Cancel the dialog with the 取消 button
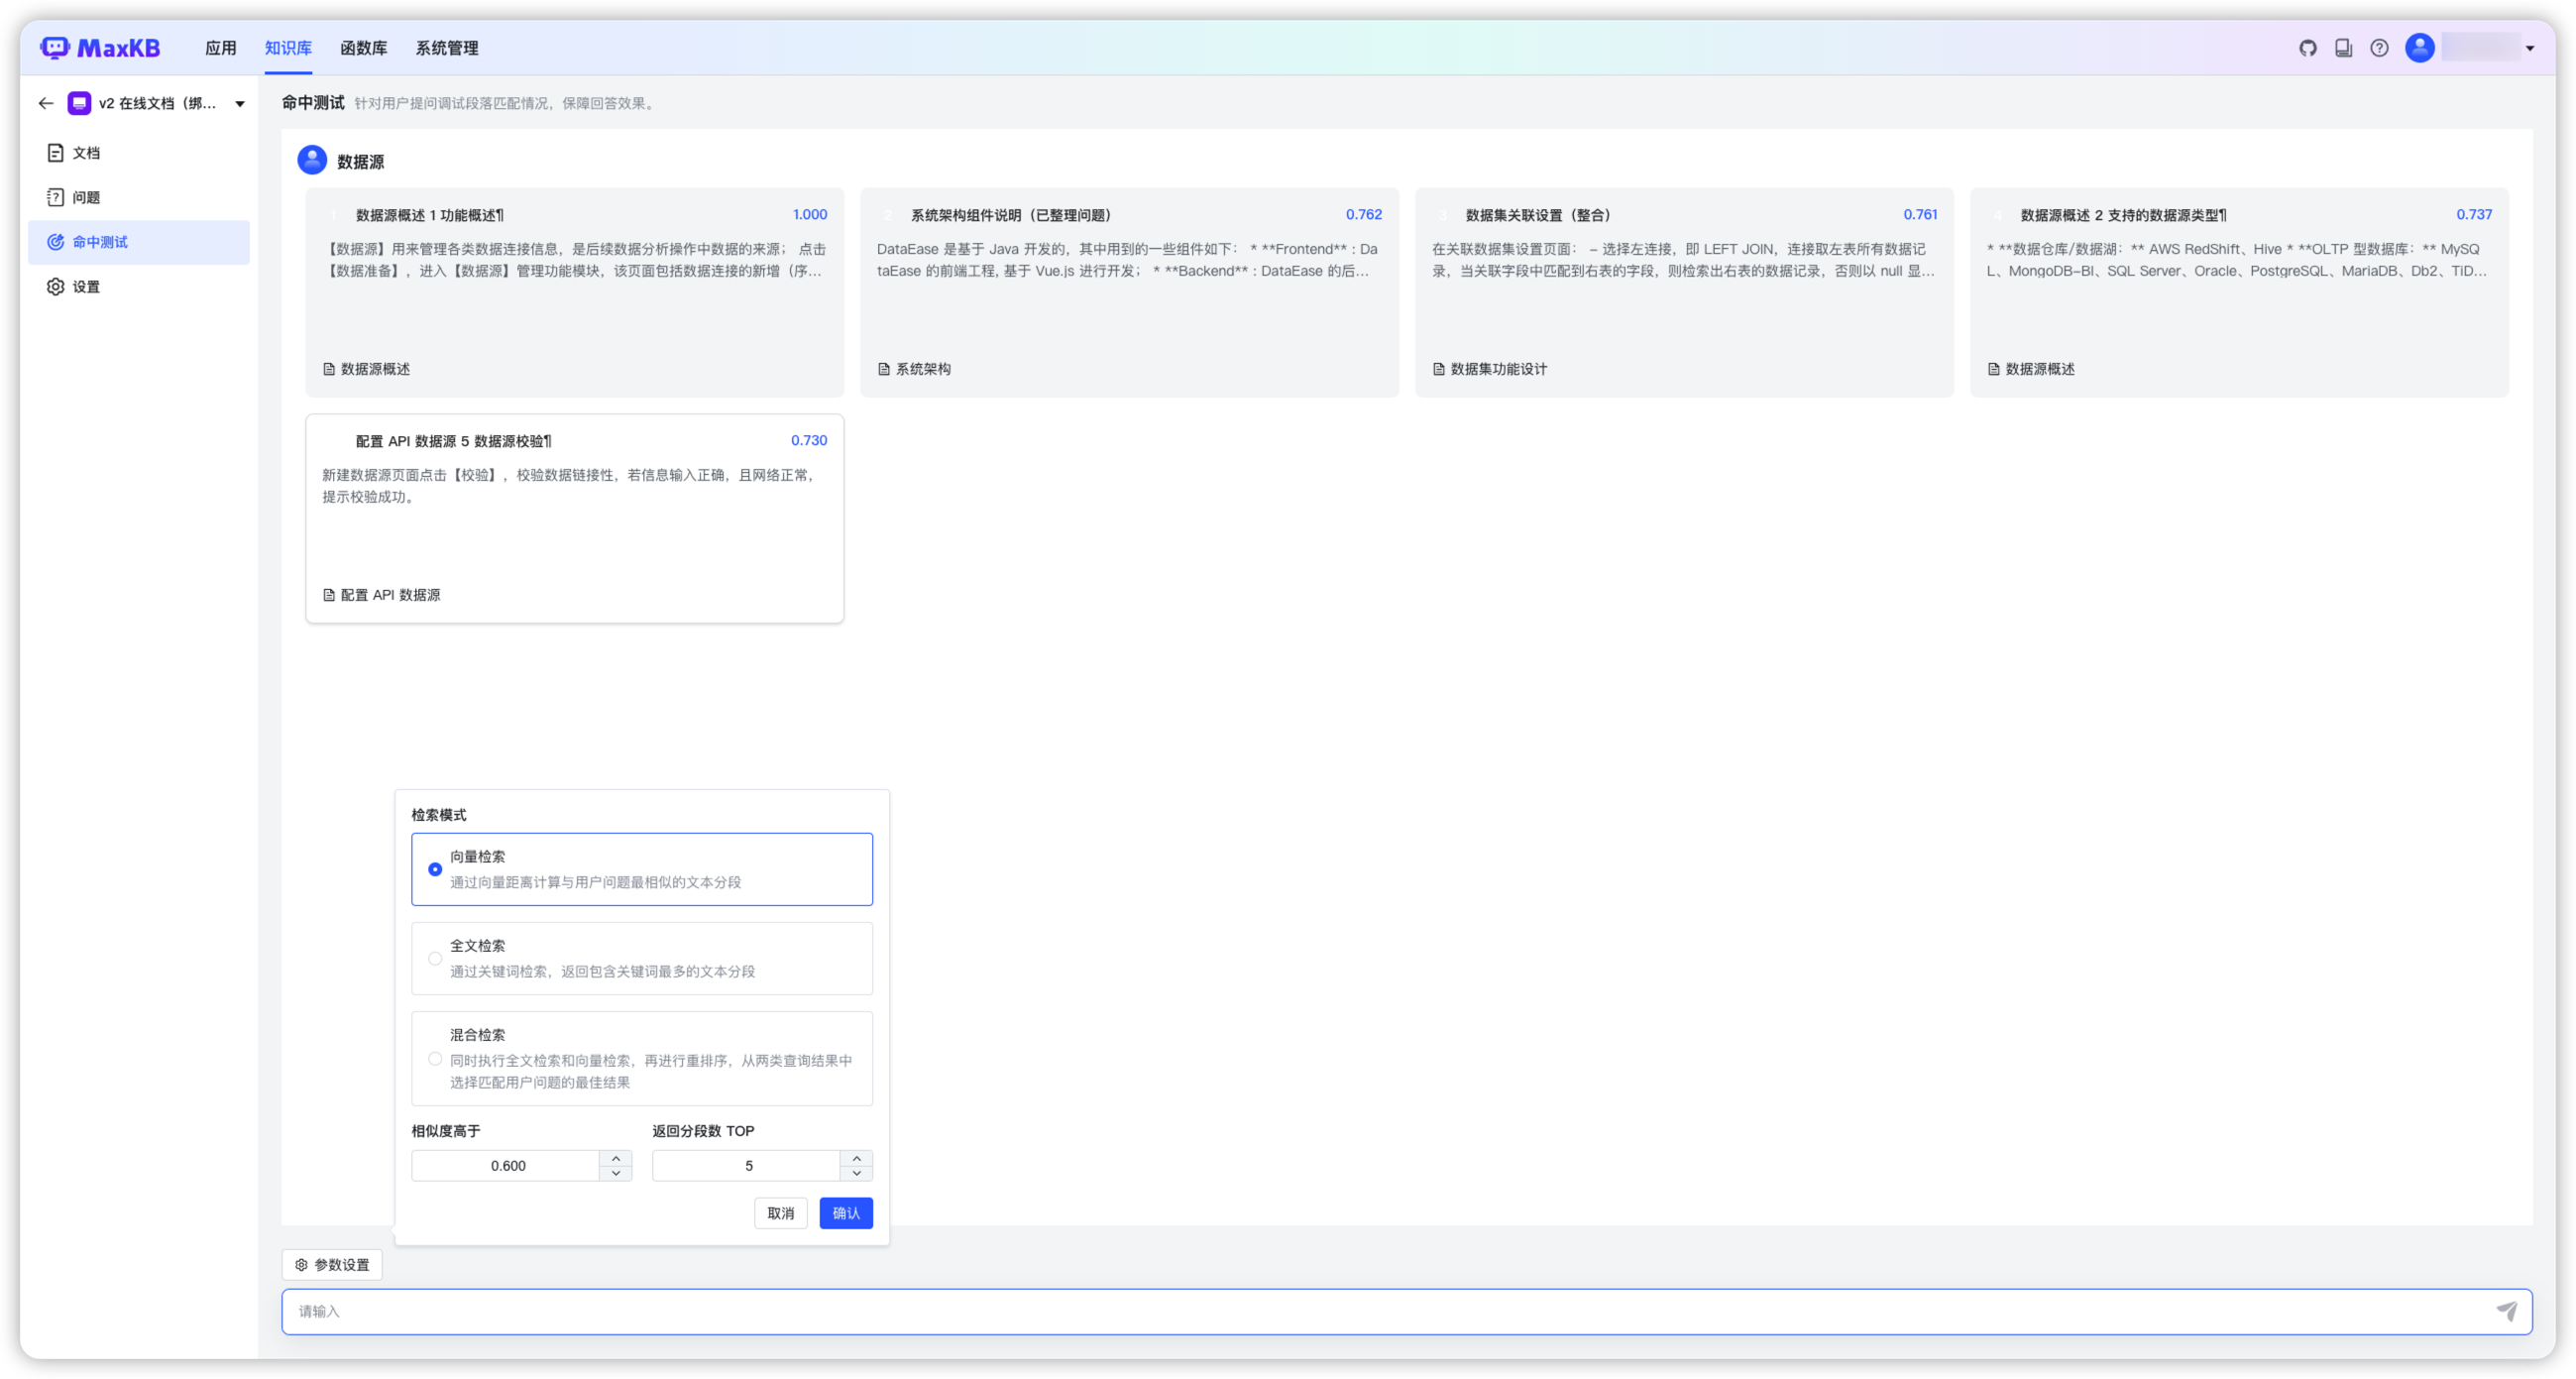Image resolution: width=2576 pixels, height=1379 pixels. 780,1213
